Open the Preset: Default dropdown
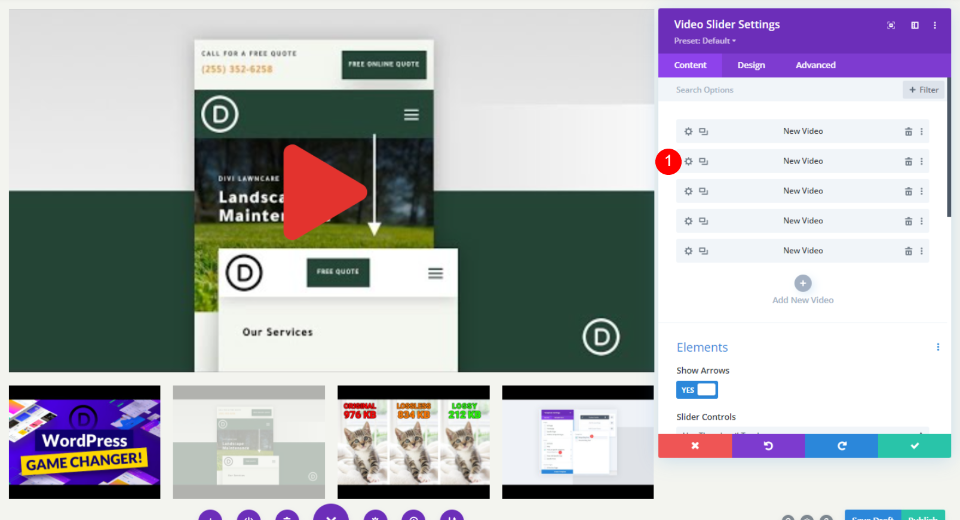 tap(705, 41)
